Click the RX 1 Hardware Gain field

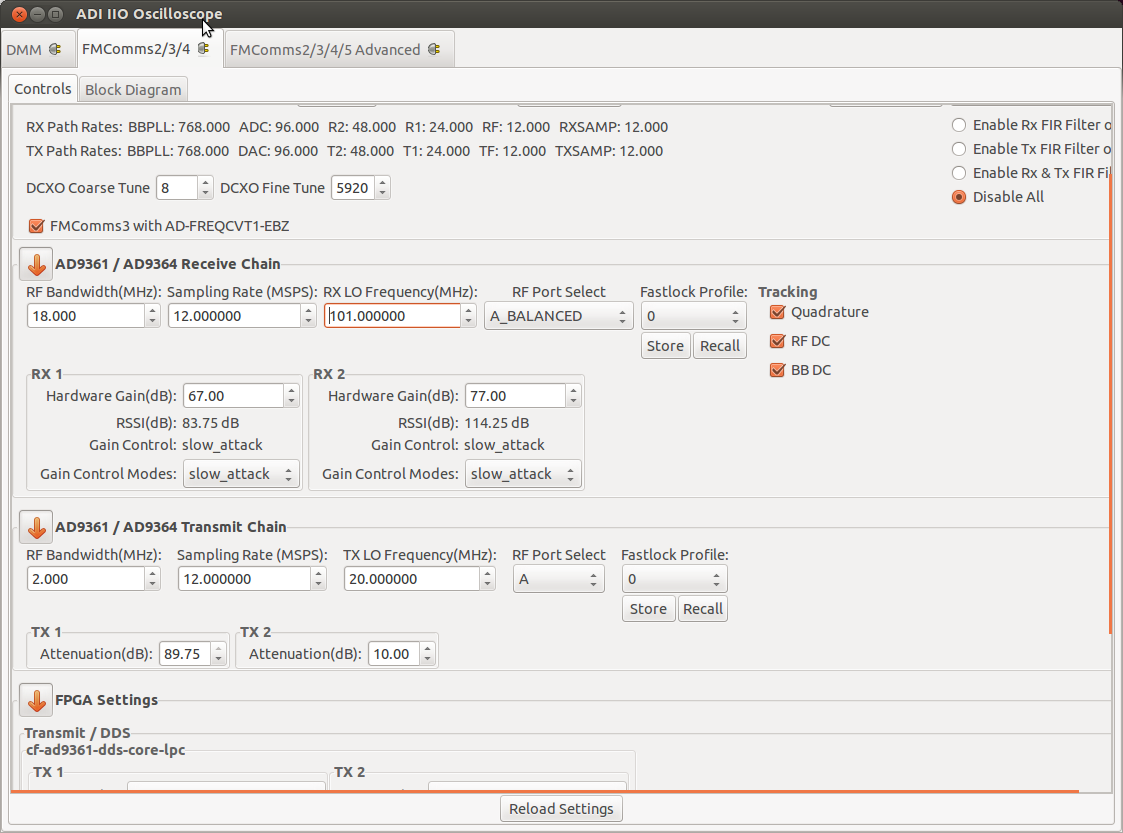pos(233,395)
